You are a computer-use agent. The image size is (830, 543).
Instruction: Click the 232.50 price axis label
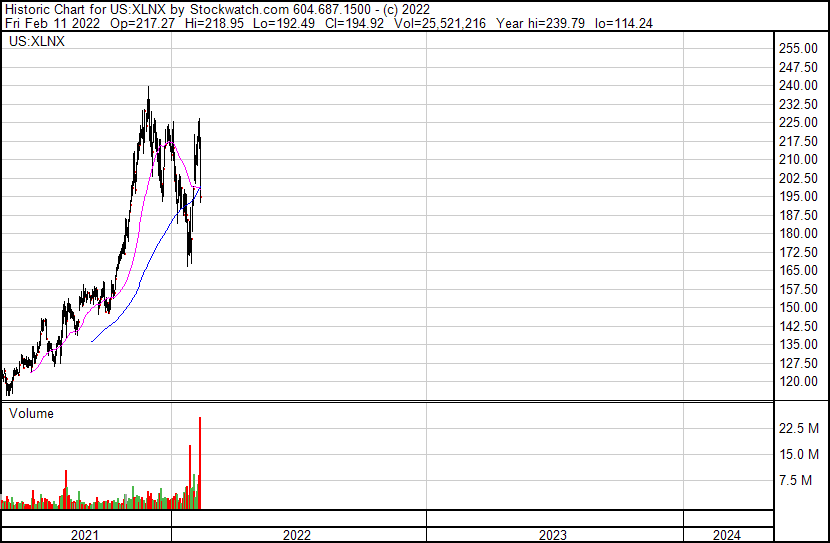(x=798, y=104)
